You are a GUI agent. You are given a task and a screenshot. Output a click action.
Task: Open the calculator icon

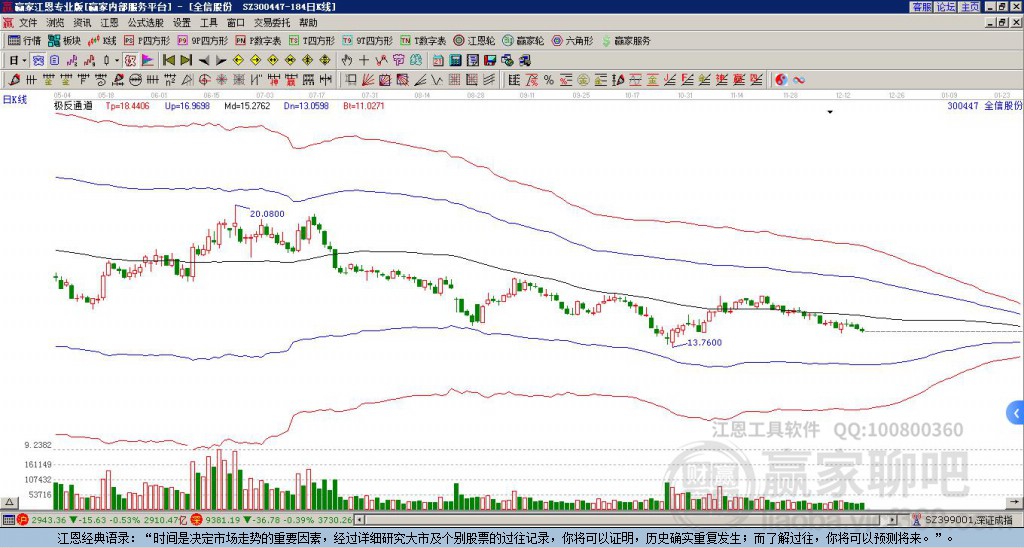coord(455,61)
